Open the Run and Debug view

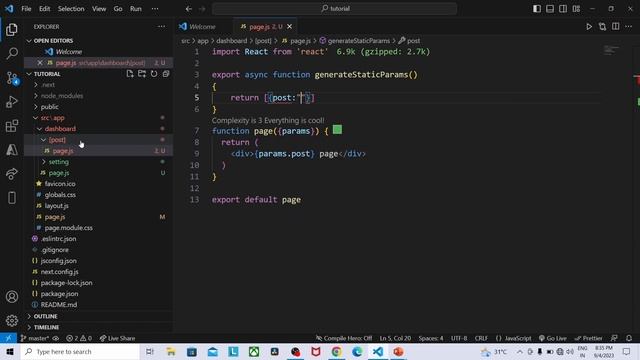click(x=12, y=102)
